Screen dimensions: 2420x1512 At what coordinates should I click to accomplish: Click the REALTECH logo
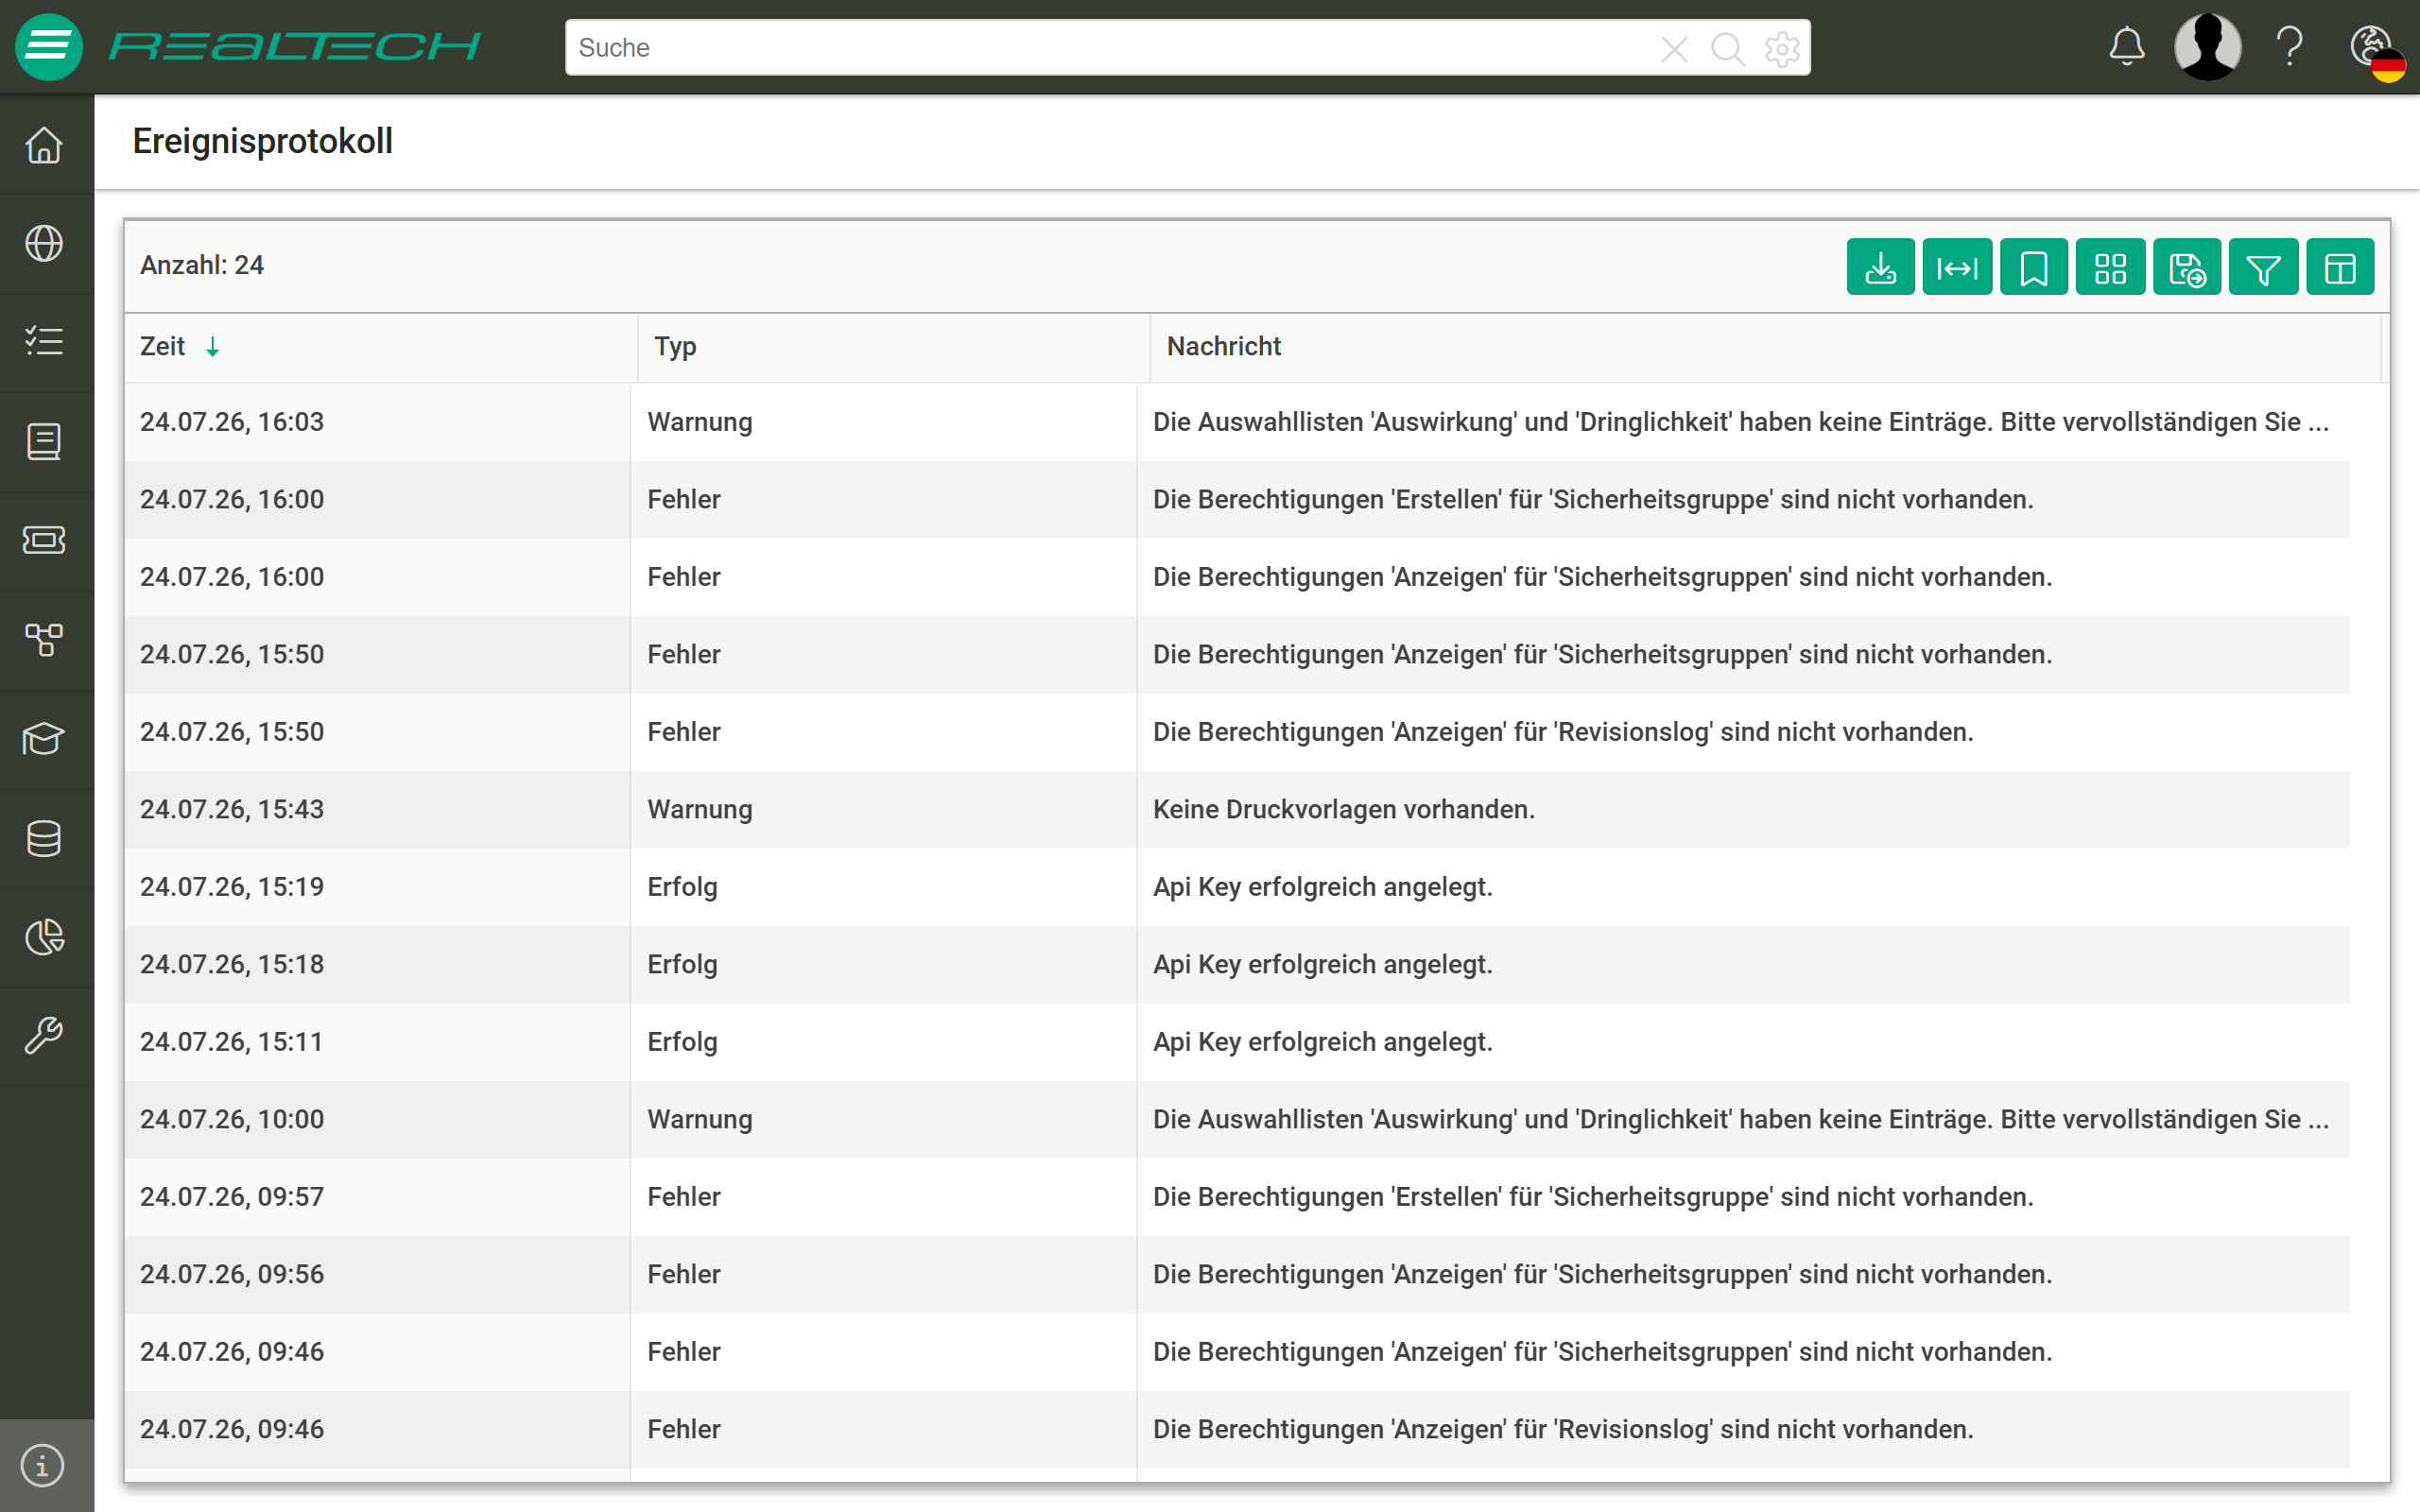294,46
